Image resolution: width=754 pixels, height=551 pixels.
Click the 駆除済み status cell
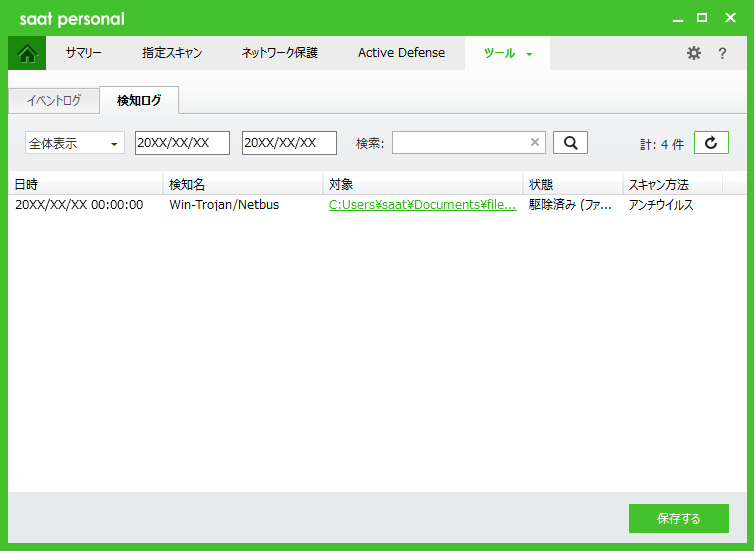point(570,205)
